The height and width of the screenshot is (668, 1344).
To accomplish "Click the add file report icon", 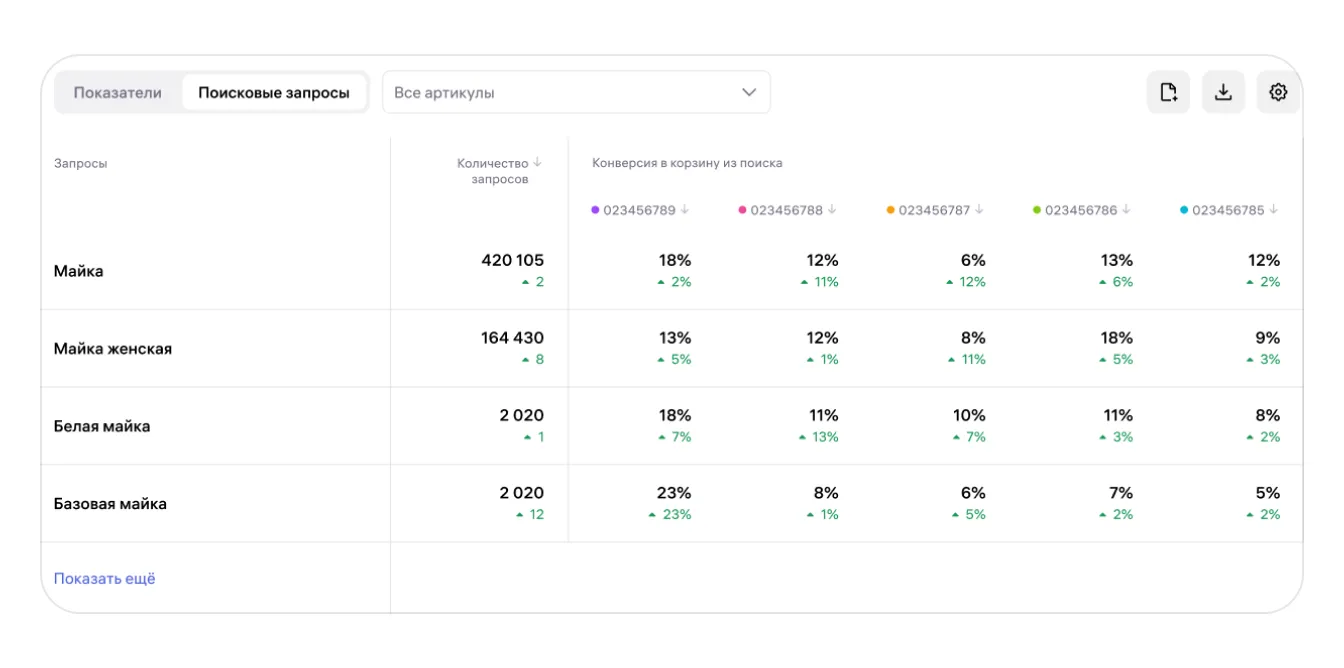I will 1168,92.
